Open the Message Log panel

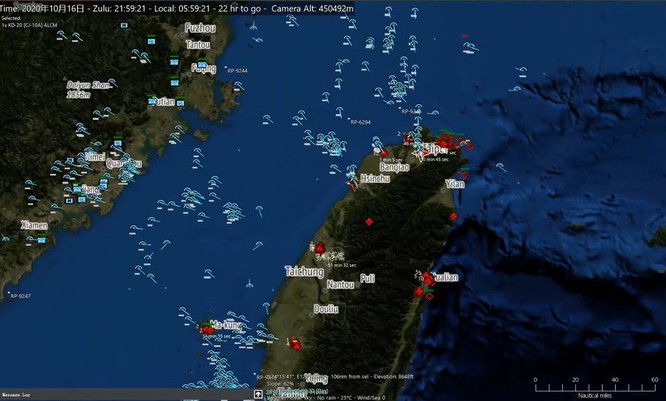16,396
